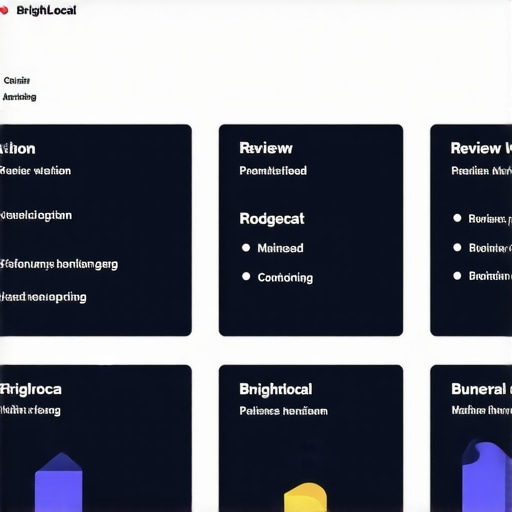Select the Mainoad radio option

246,248
